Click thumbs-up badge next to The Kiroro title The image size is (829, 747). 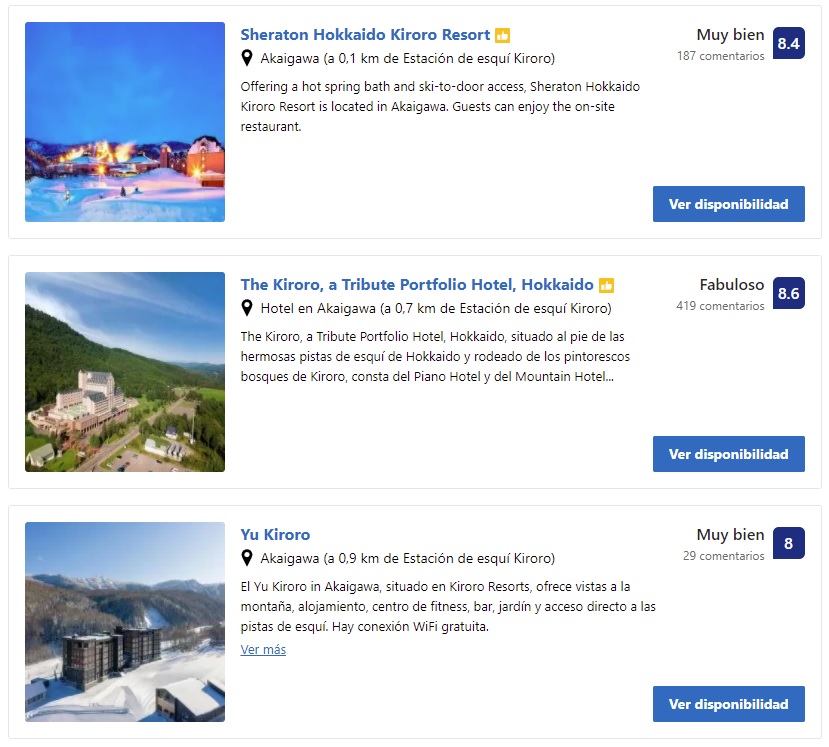[x=606, y=285]
